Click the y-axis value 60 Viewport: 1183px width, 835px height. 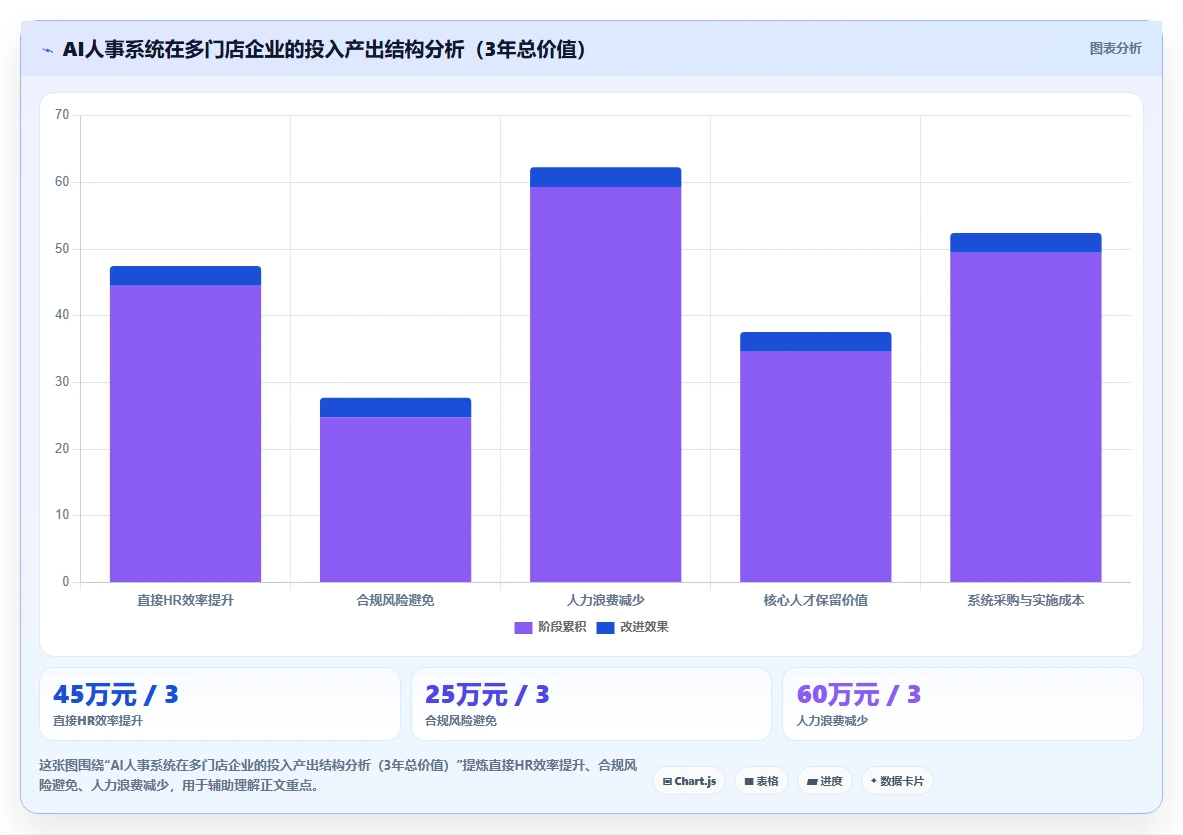[62, 182]
